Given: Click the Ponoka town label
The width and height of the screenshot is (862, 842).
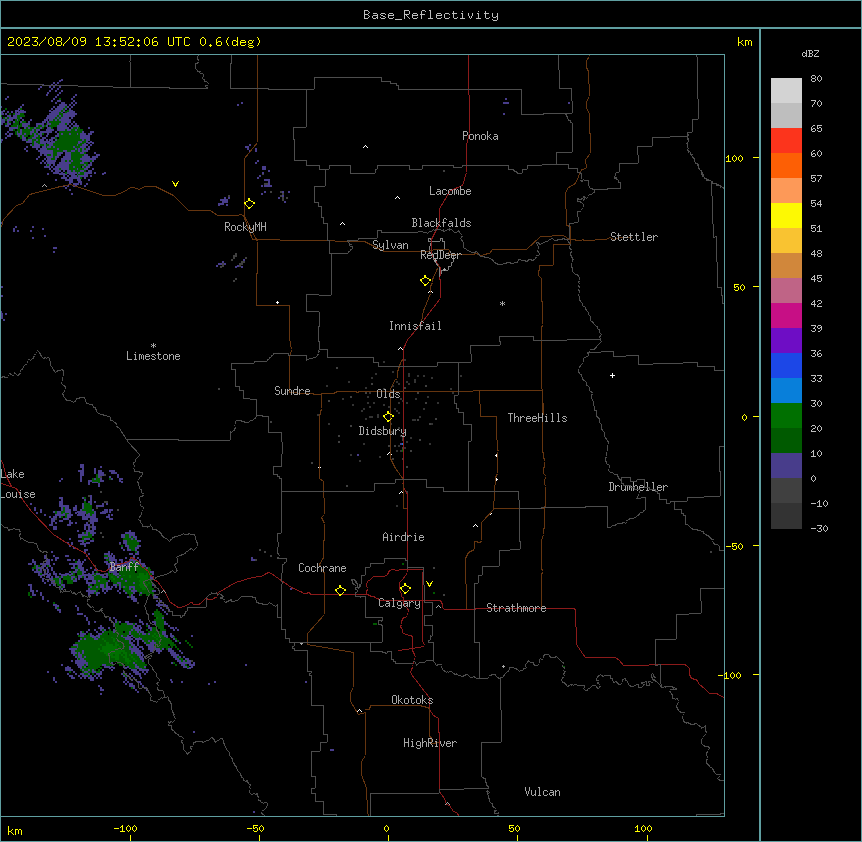Looking at the screenshot, I should 480,136.
